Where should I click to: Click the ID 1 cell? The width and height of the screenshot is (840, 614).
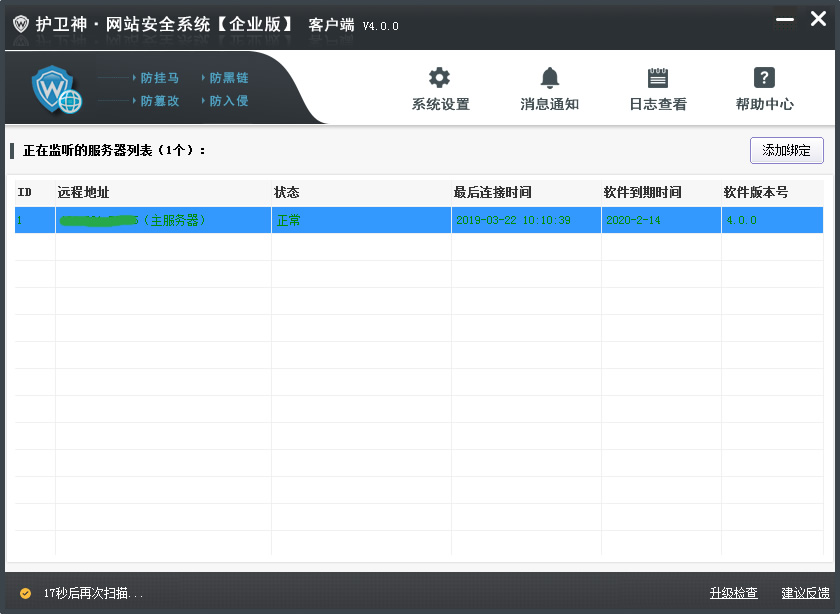(35, 220)
